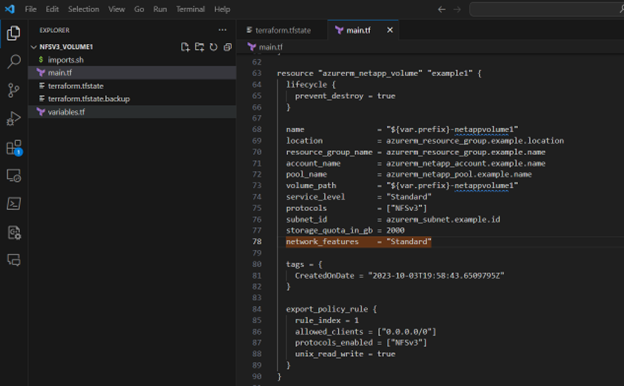Open the Terminal menu
624x386 pixels.
[191, 9]
